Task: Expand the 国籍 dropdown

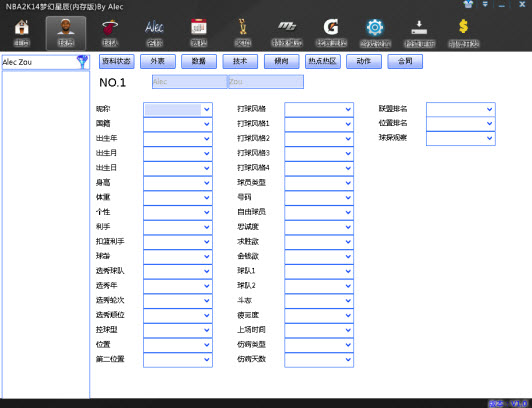Action: tap(178, 124)
